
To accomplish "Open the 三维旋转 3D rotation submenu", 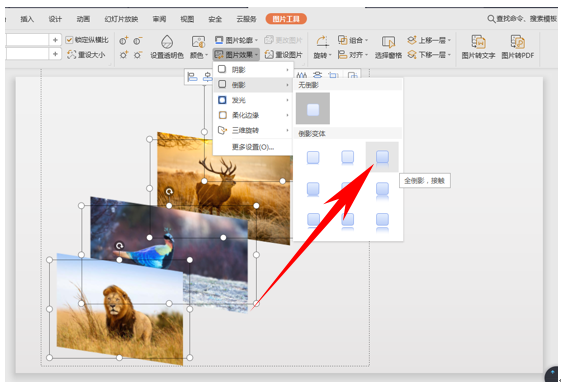I will pyautogui.click(x=253, y=130).
